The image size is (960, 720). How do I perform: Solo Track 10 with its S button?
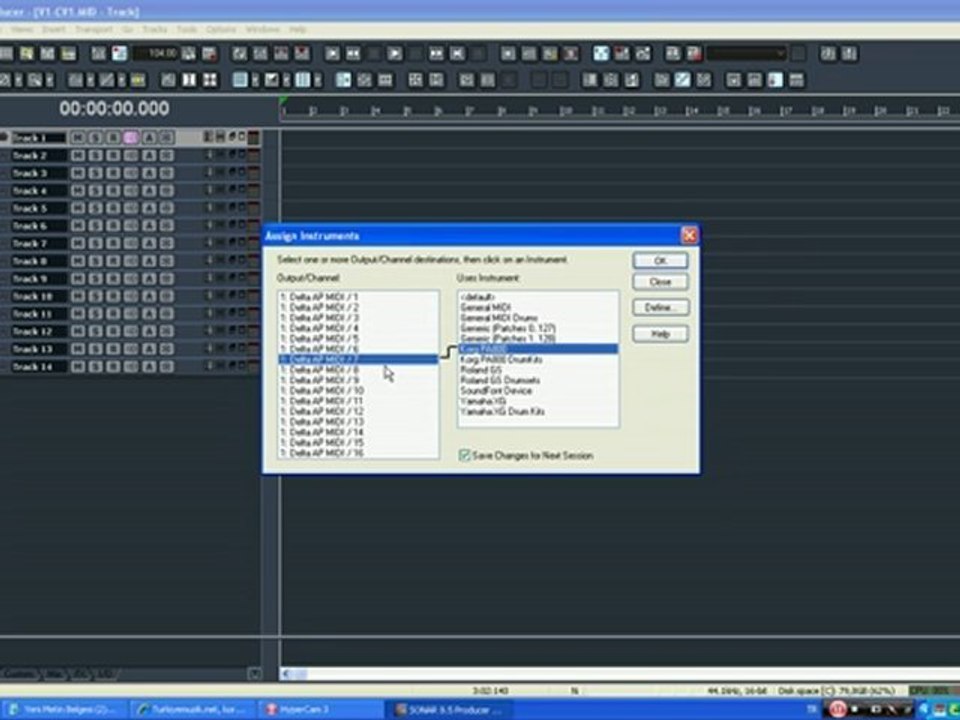tap(96, 296)
